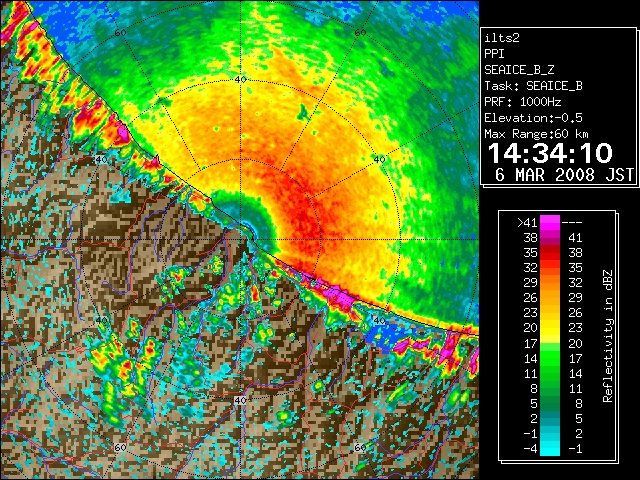Select the "PPI" scan type label
Viewport: 640px width, 480px height.
494,54
